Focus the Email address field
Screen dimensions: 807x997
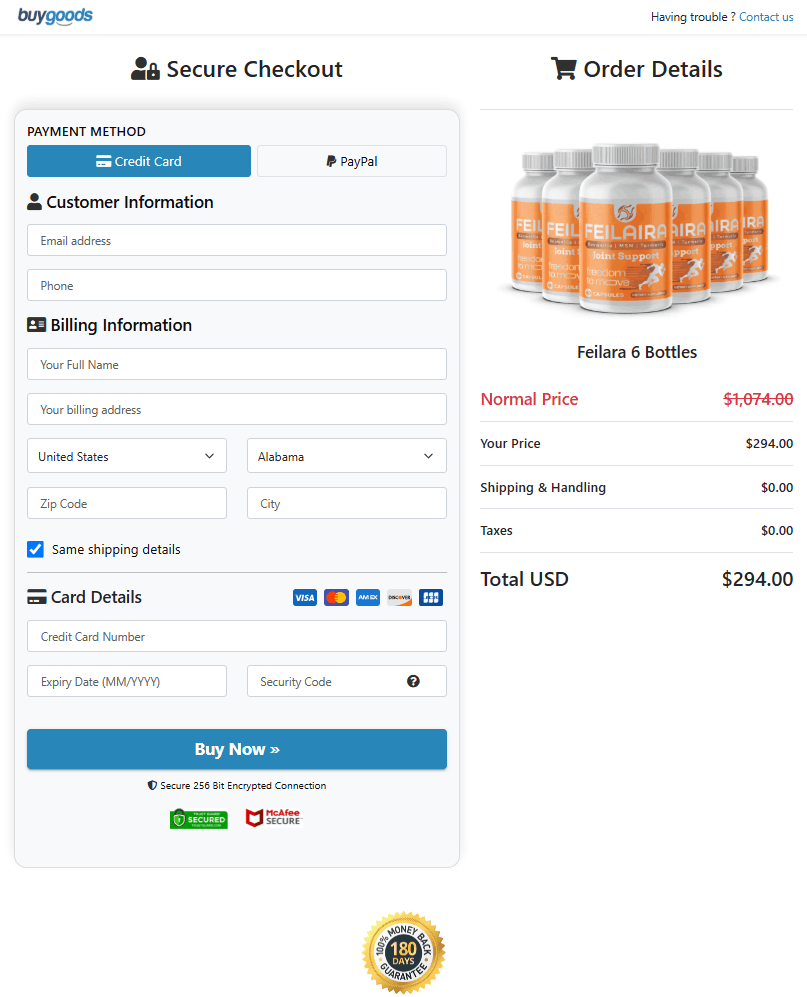coord(237,240)
